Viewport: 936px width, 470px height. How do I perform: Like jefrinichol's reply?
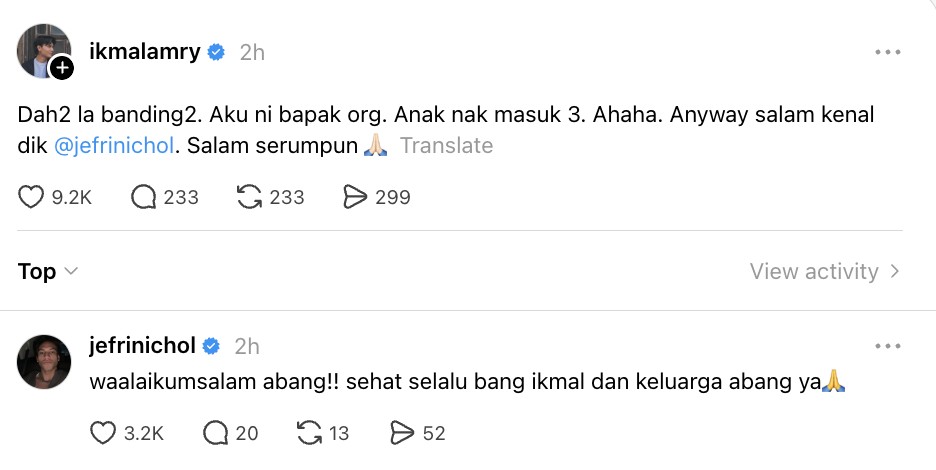(x=103, y=433)
